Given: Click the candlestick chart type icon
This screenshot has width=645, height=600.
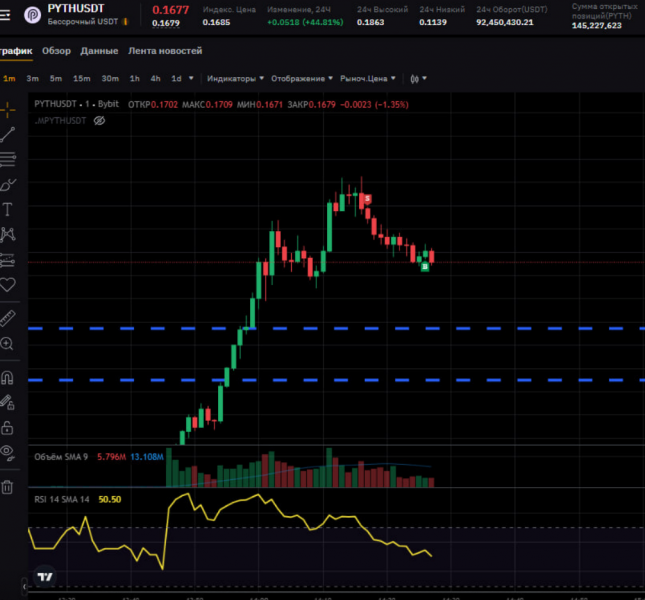Looking at the screenshot, I should click(414, 79).
